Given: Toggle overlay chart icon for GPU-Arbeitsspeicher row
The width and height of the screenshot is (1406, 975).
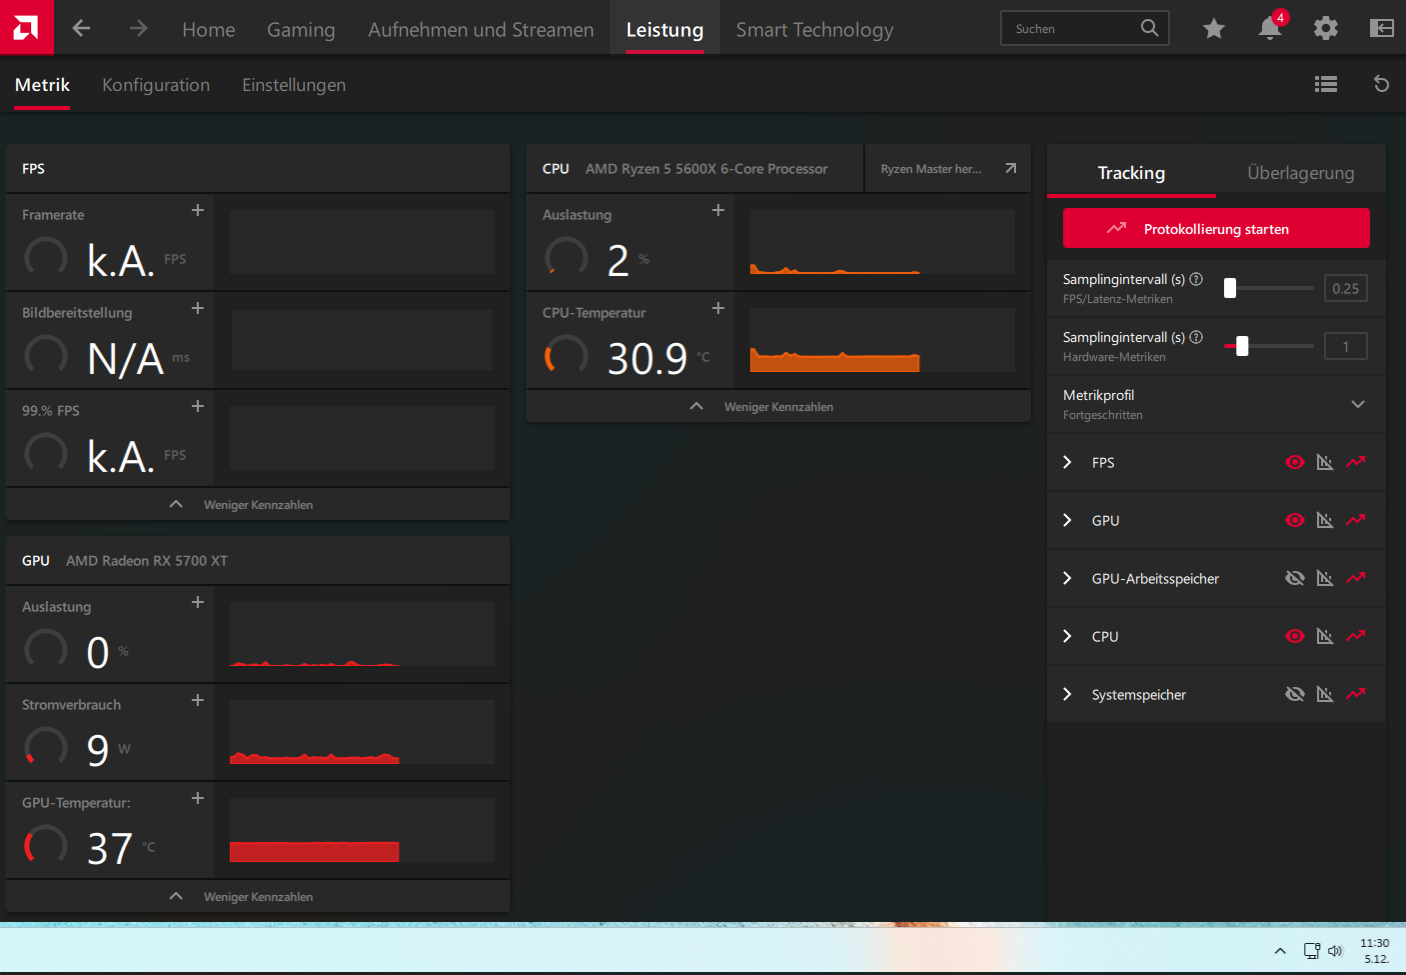Looking at the screenshot, I should click(1325, 578).
